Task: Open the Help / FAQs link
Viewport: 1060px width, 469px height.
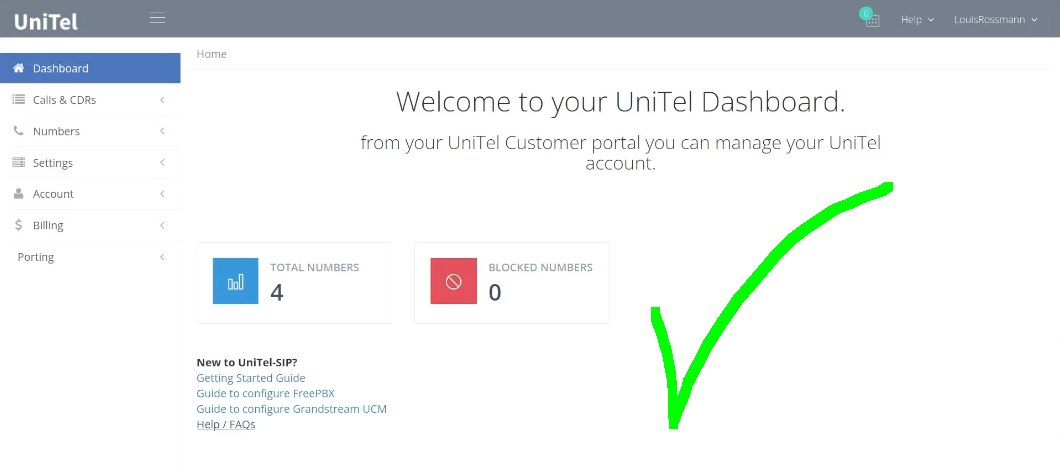Action: tap(226, 424)
